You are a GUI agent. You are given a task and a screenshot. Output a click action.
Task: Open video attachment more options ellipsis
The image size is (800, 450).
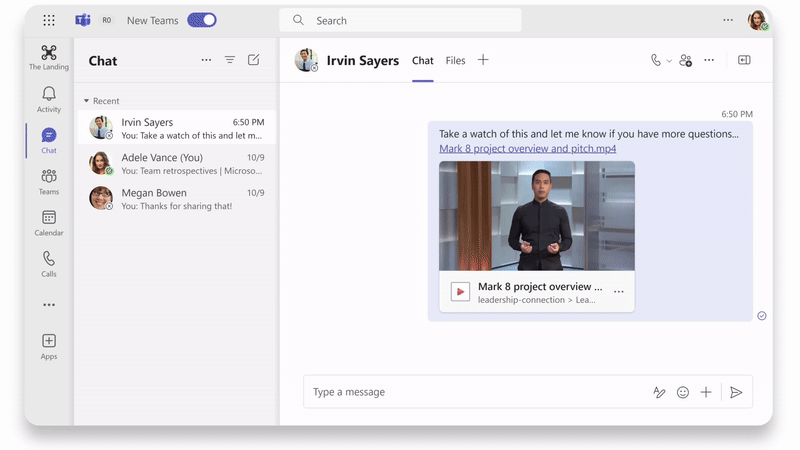point(619,292)
